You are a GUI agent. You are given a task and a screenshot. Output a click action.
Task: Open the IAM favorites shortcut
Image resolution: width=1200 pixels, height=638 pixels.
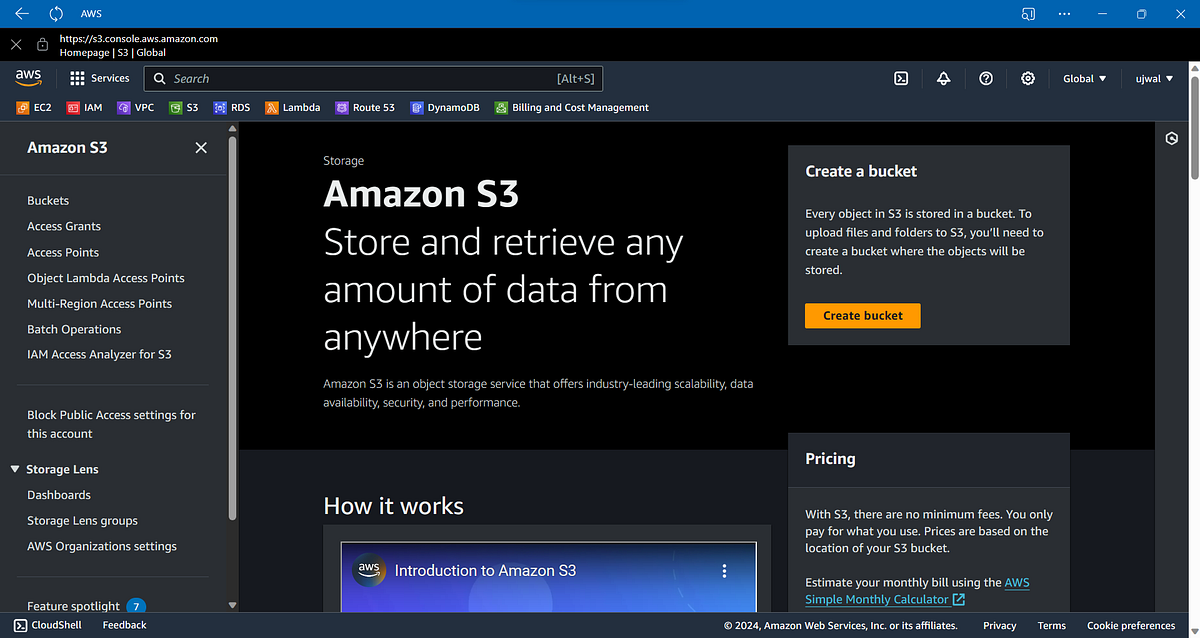pos(84,107)
